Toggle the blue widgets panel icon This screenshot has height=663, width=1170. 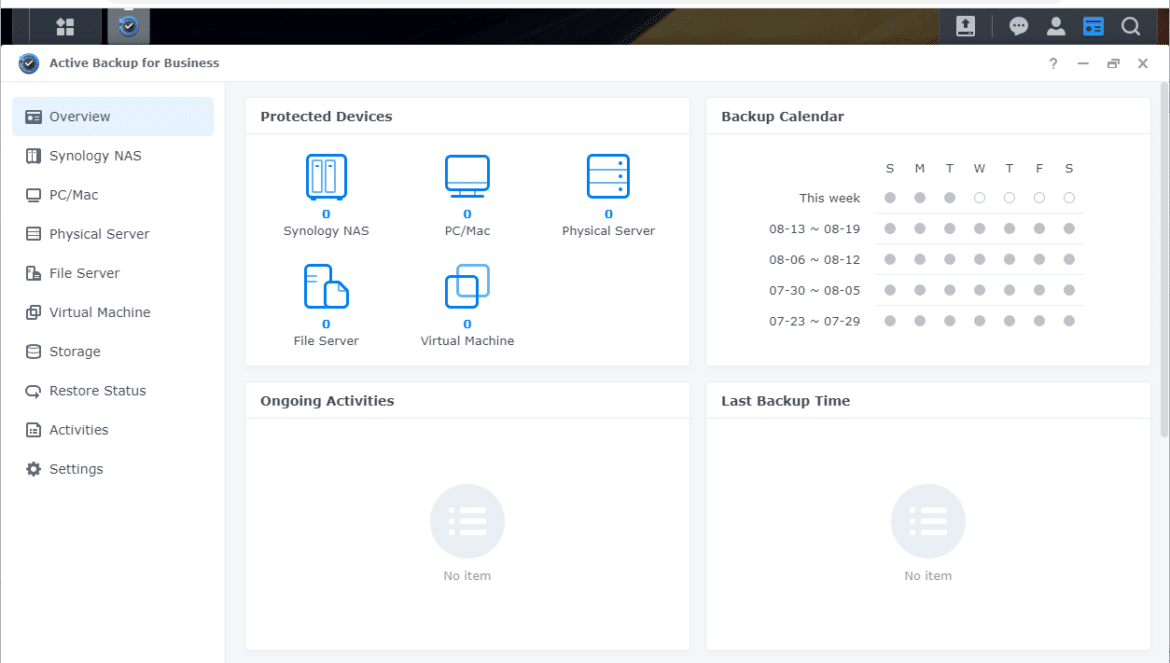(x=1093, y=27)
